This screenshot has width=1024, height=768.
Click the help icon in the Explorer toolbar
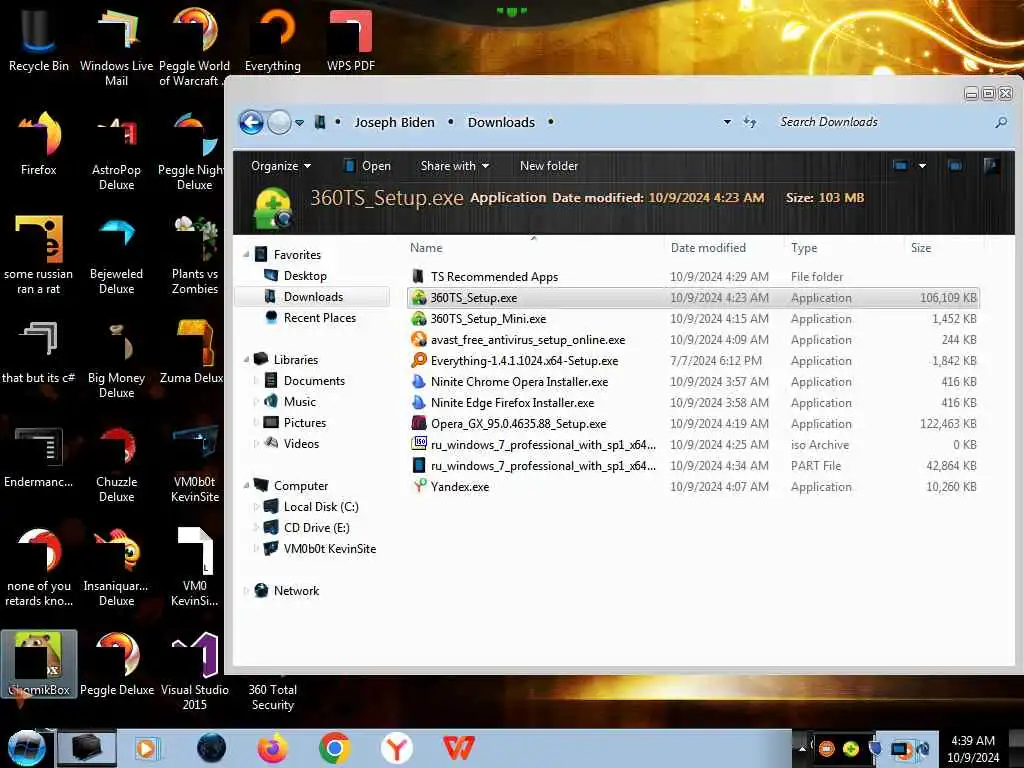pos(991,166)
